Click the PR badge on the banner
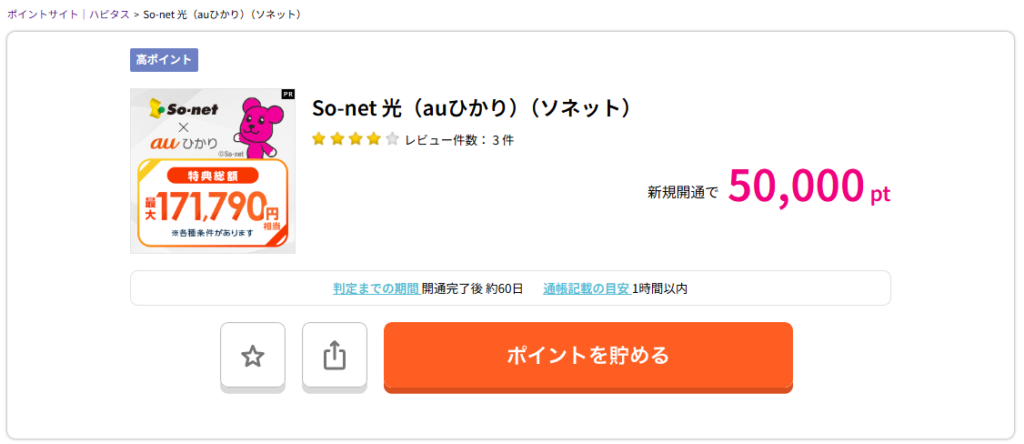Viewport: 1024px width, 444px height. [288, 95]
